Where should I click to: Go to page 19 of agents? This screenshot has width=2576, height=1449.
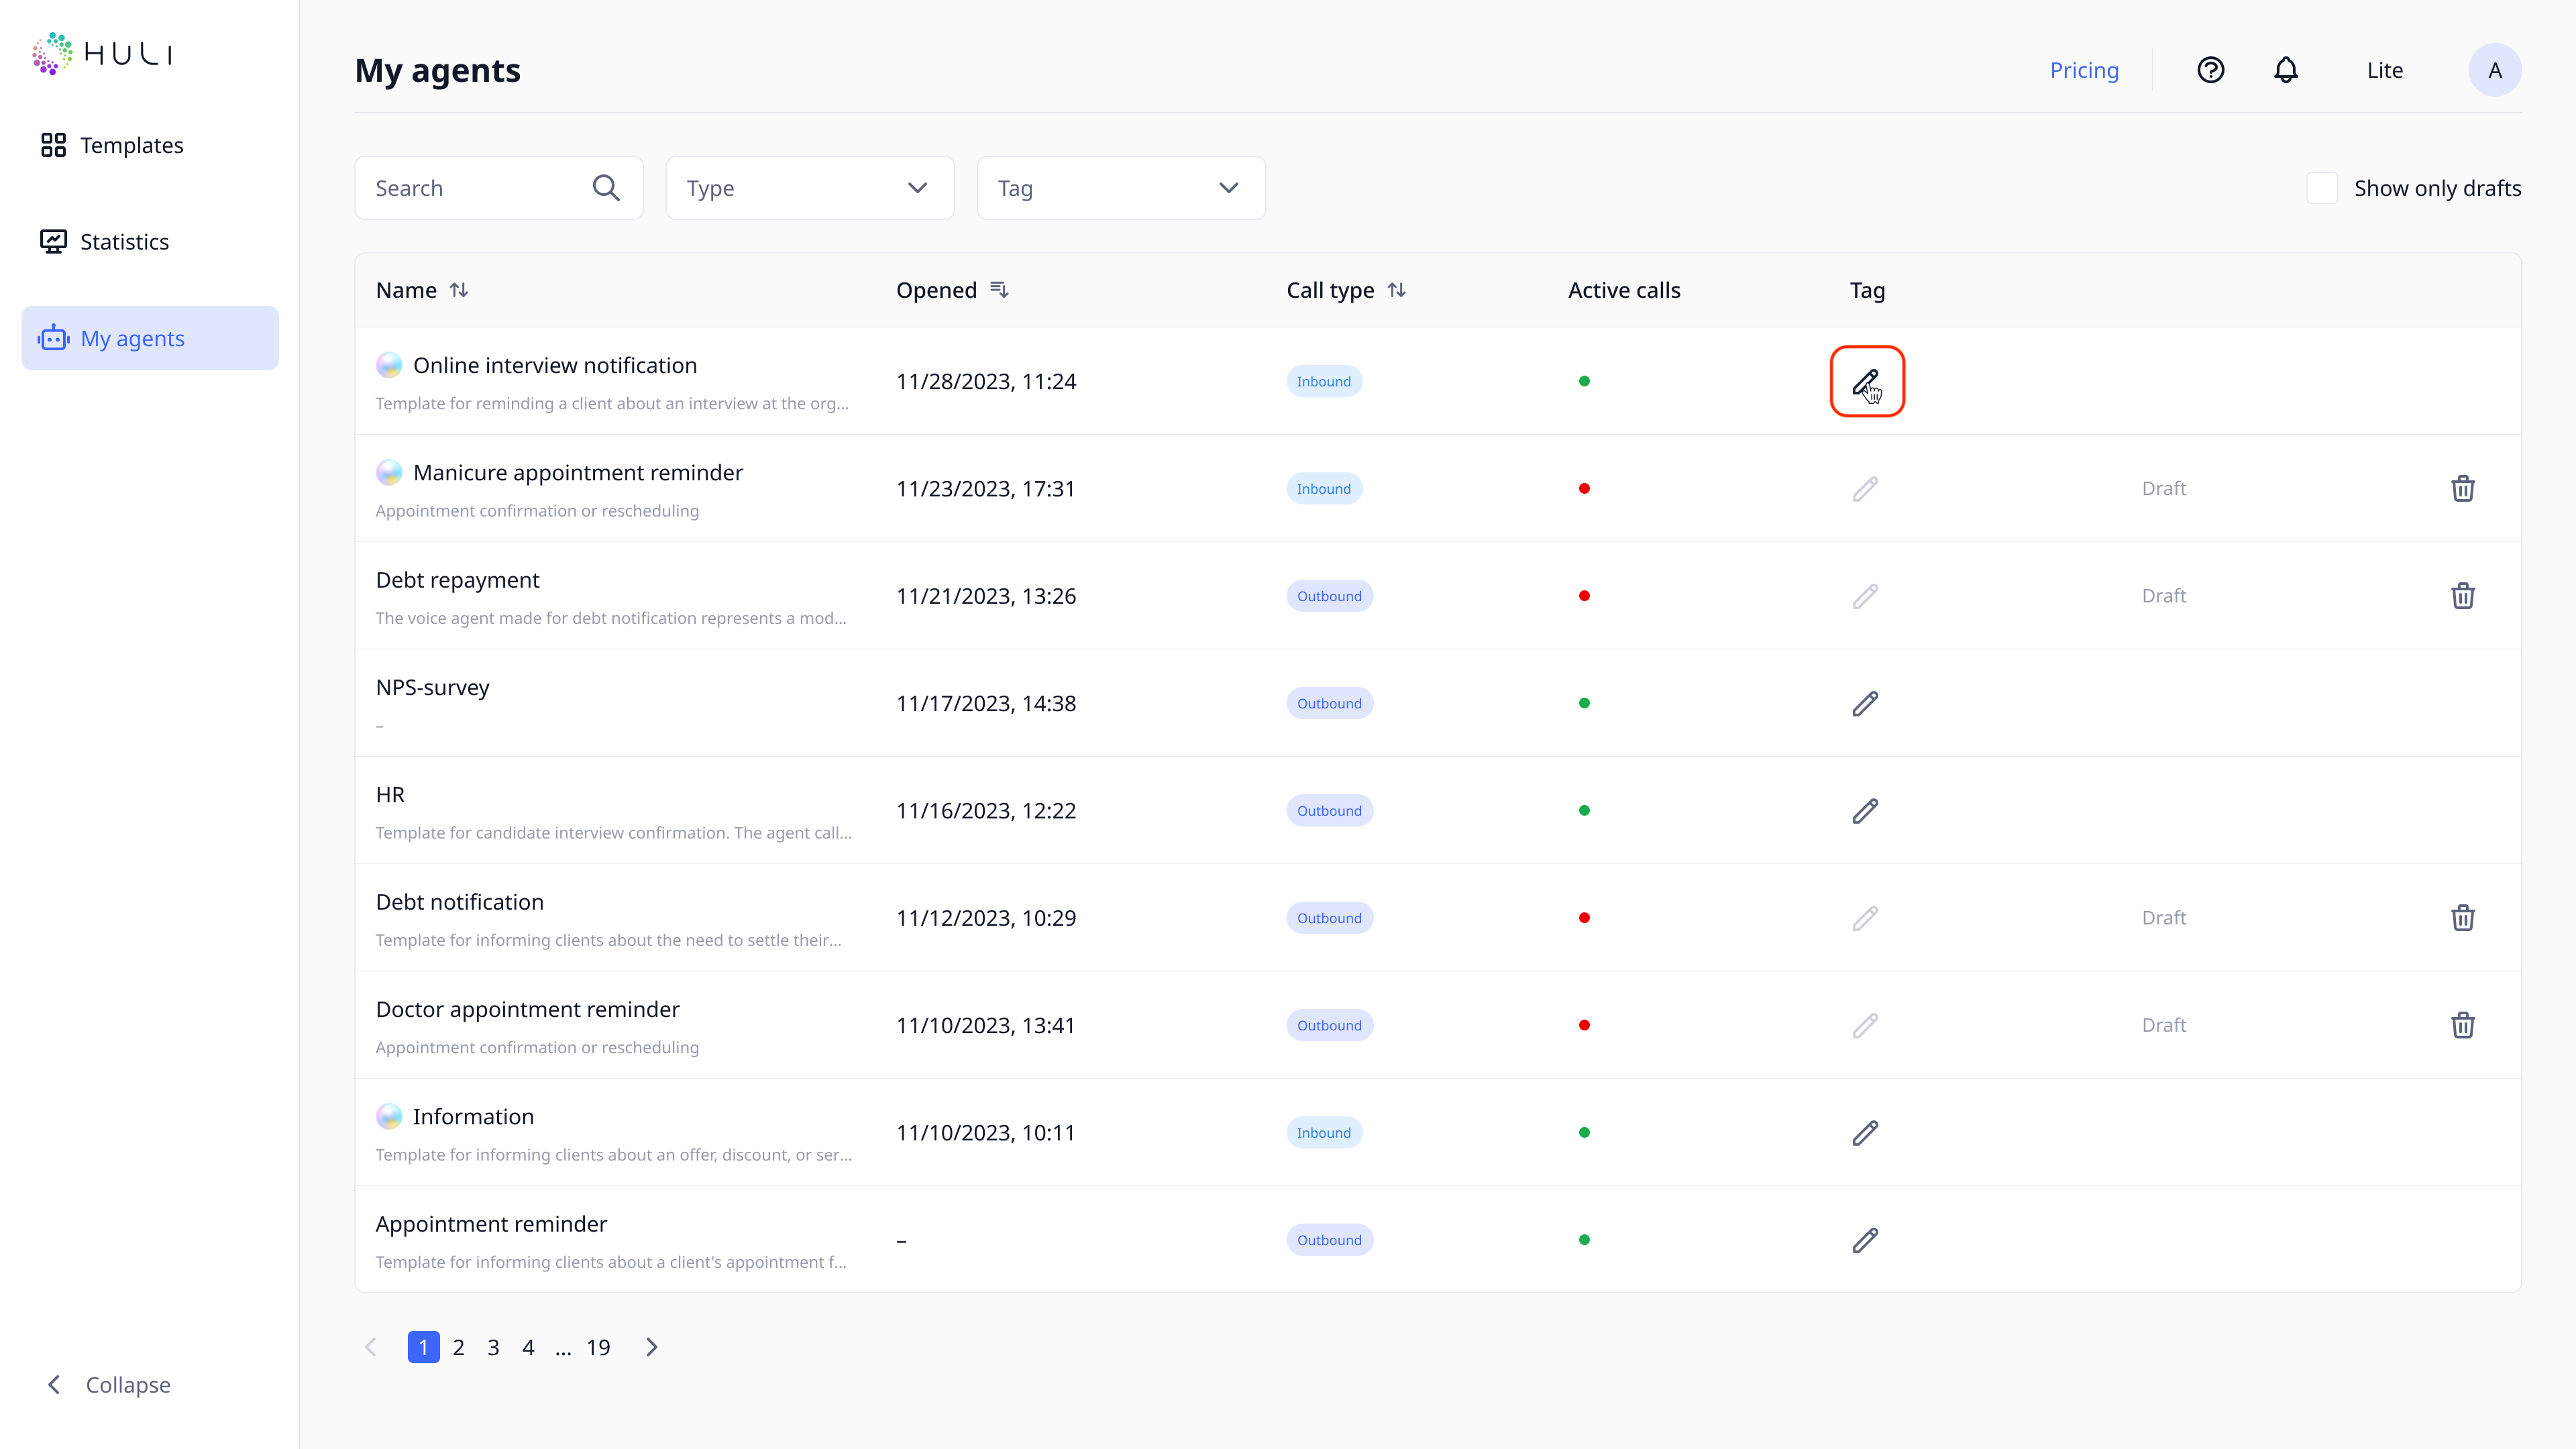pos(598,1348)
